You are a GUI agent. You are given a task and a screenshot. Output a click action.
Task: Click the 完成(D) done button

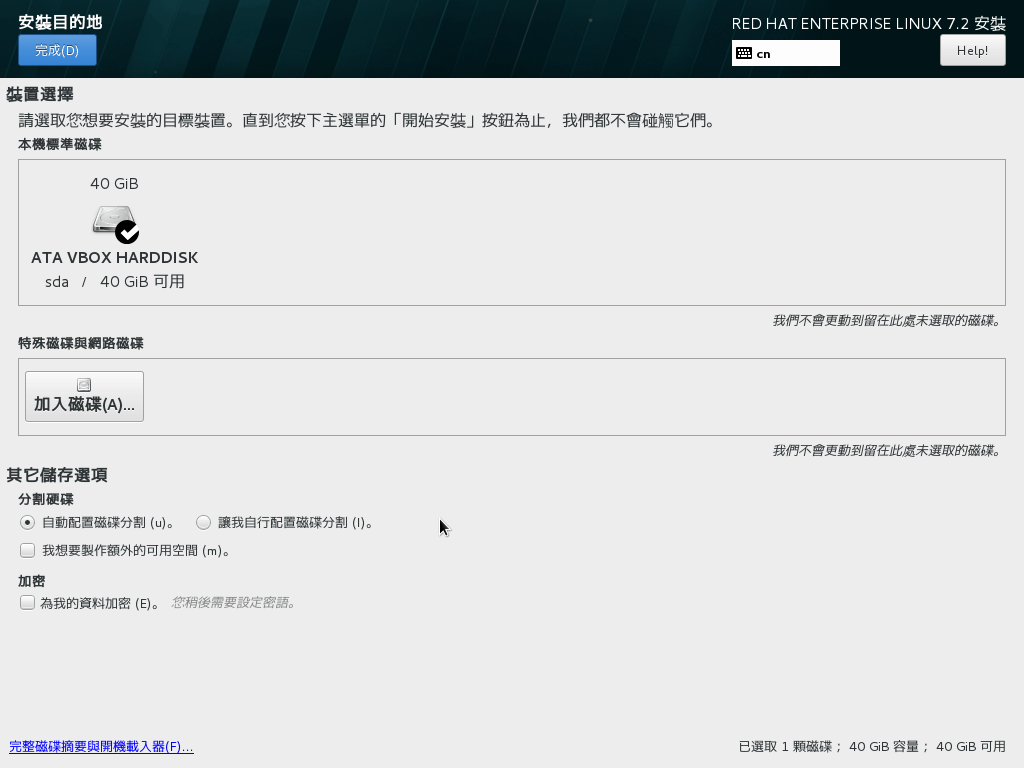(57, 50)
